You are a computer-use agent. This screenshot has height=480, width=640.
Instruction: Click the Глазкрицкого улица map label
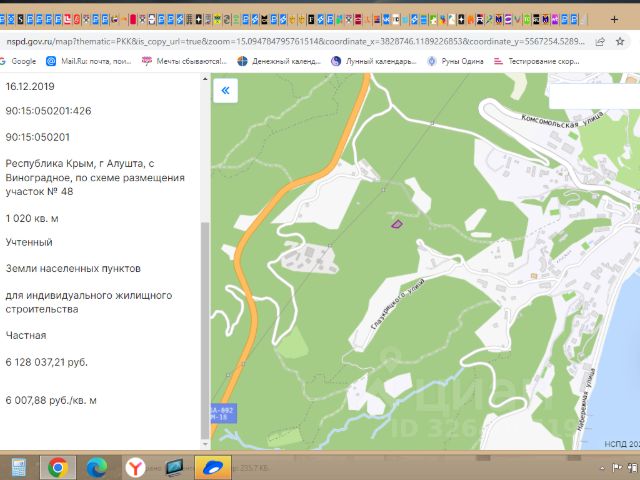click(x=398, y=304)
